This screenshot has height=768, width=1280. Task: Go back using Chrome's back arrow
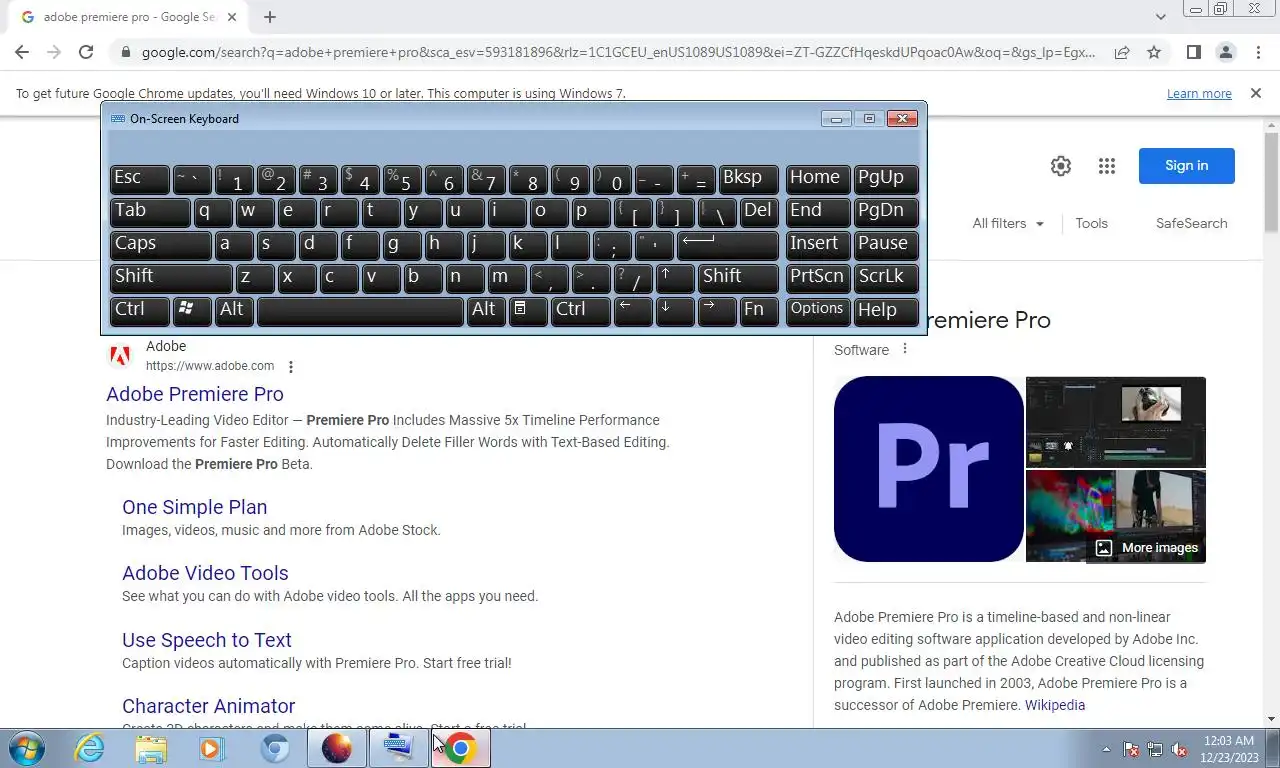22,52
